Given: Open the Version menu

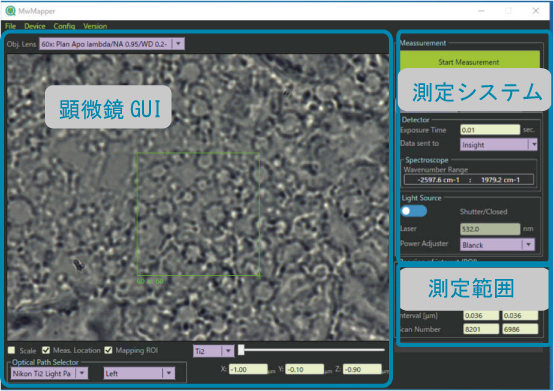Looking at the screenshot, I should 95,26.
